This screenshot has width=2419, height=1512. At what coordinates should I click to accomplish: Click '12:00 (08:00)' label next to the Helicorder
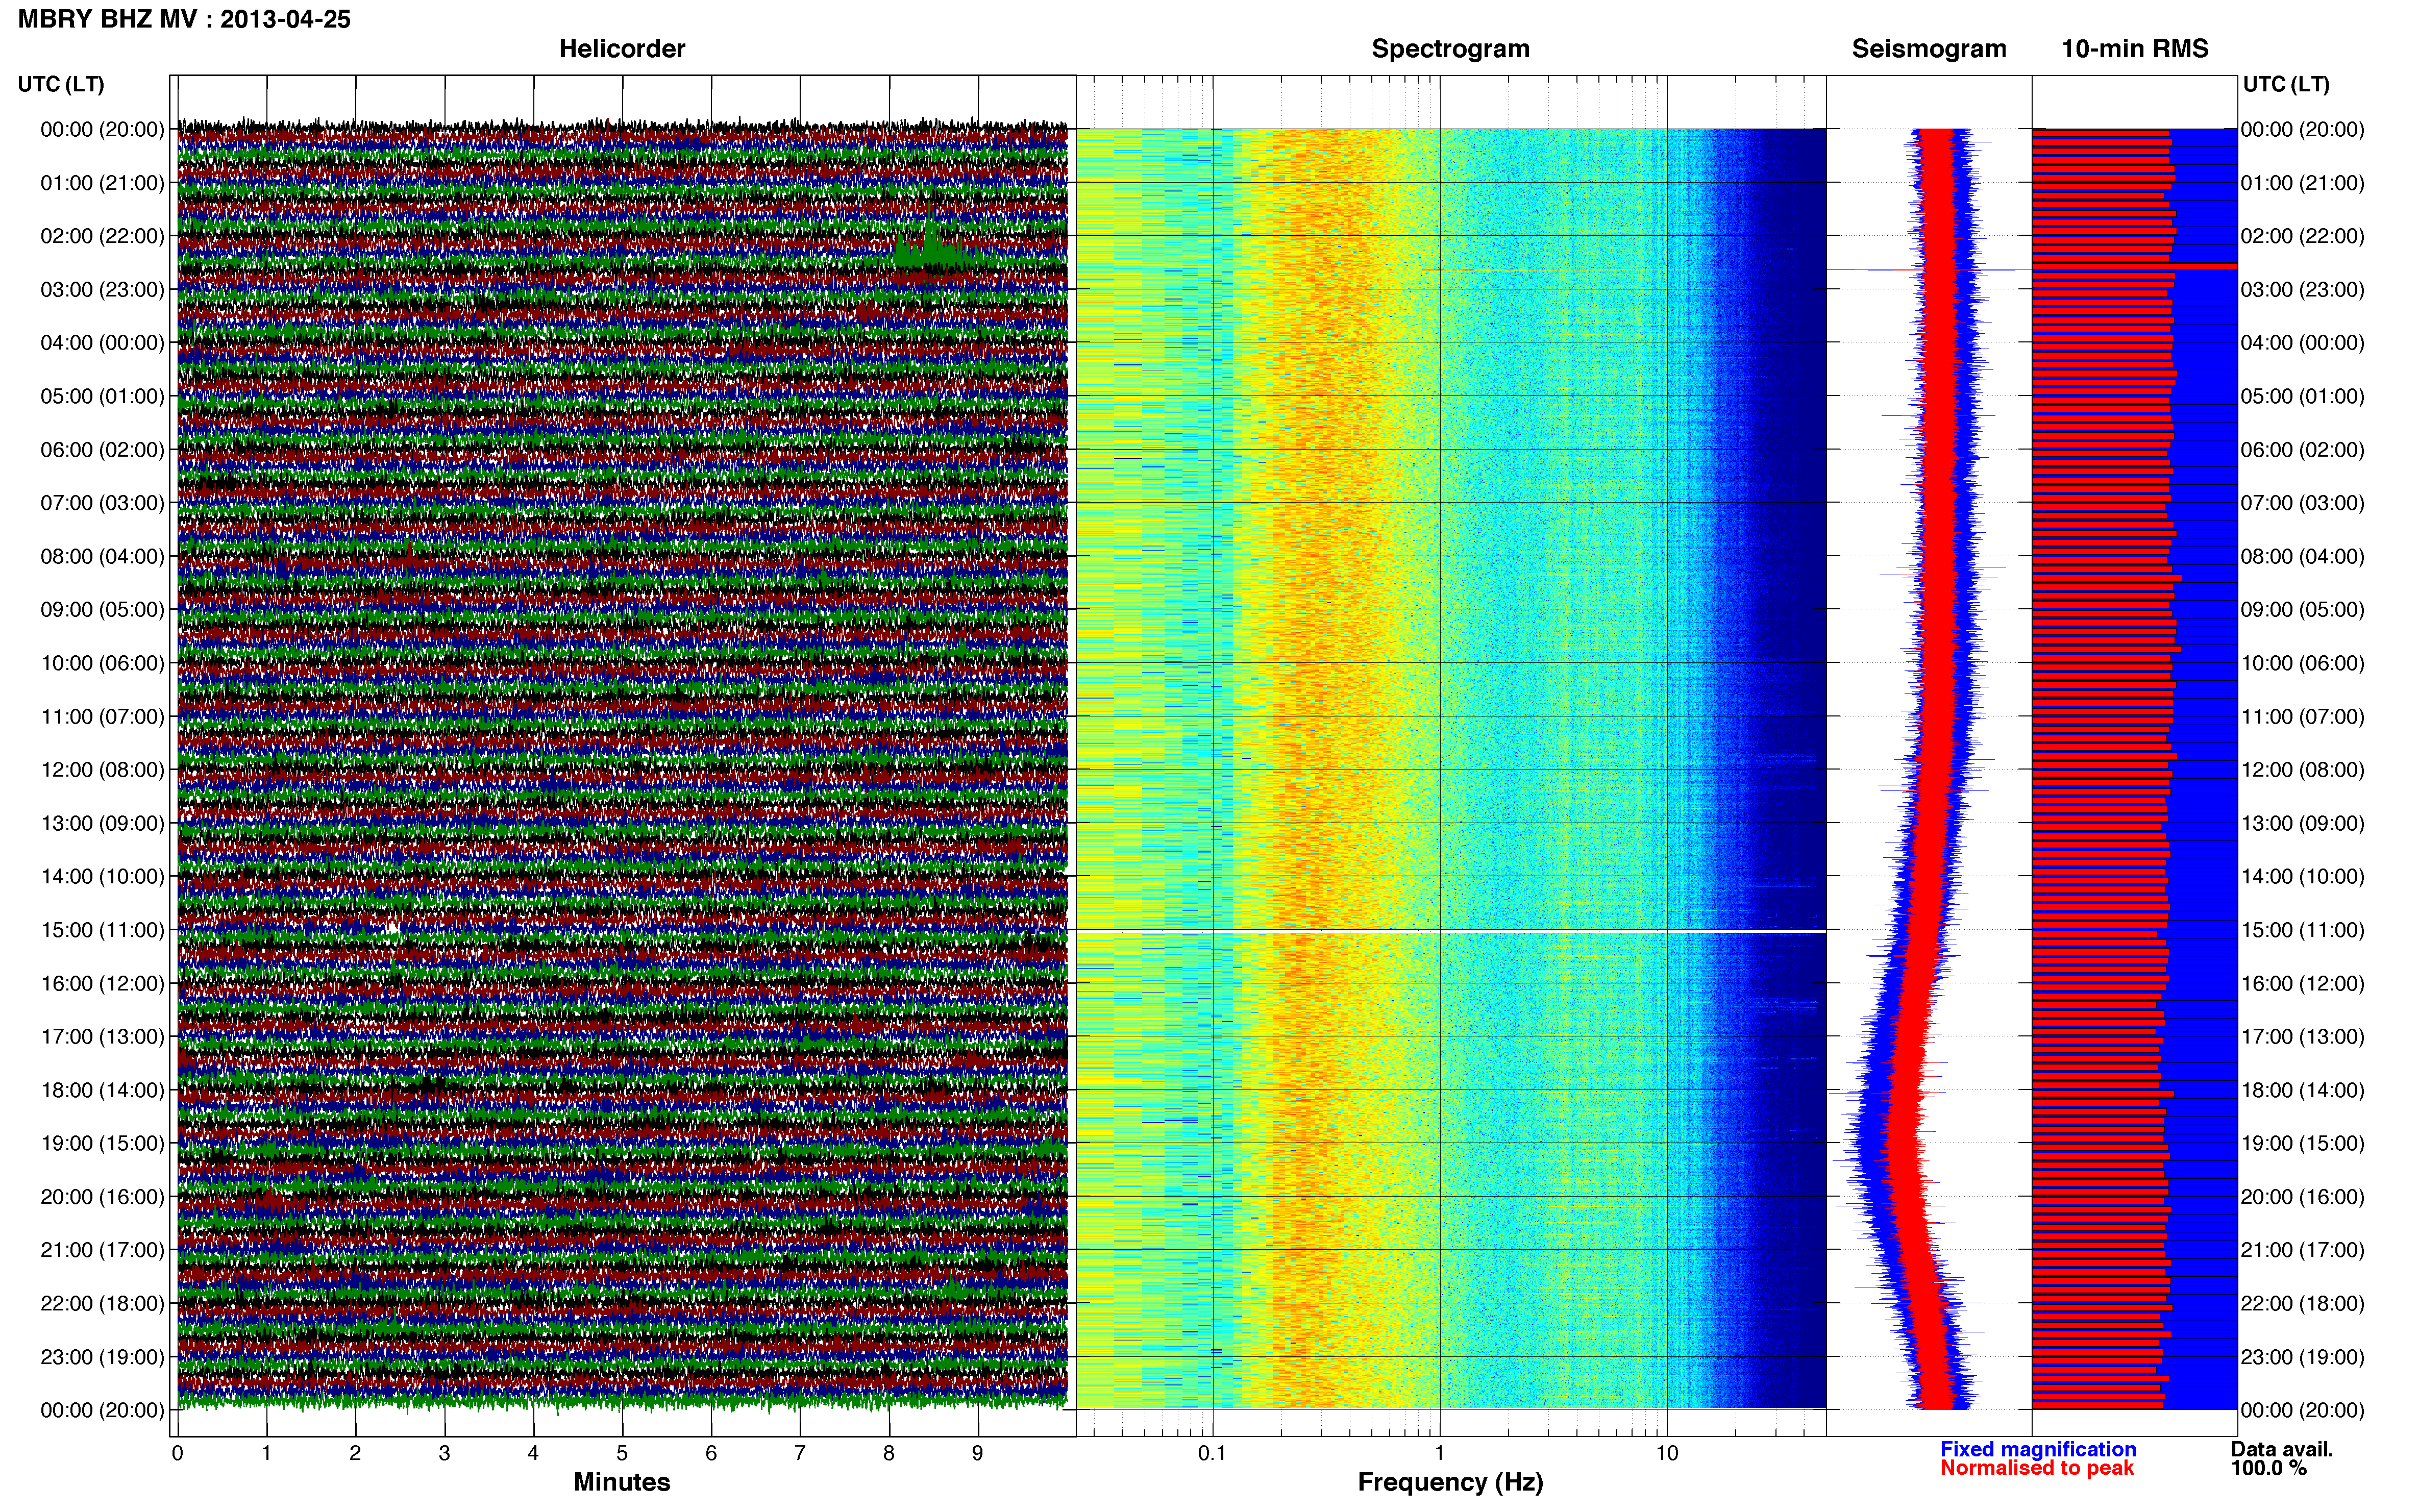pos(102,770)
